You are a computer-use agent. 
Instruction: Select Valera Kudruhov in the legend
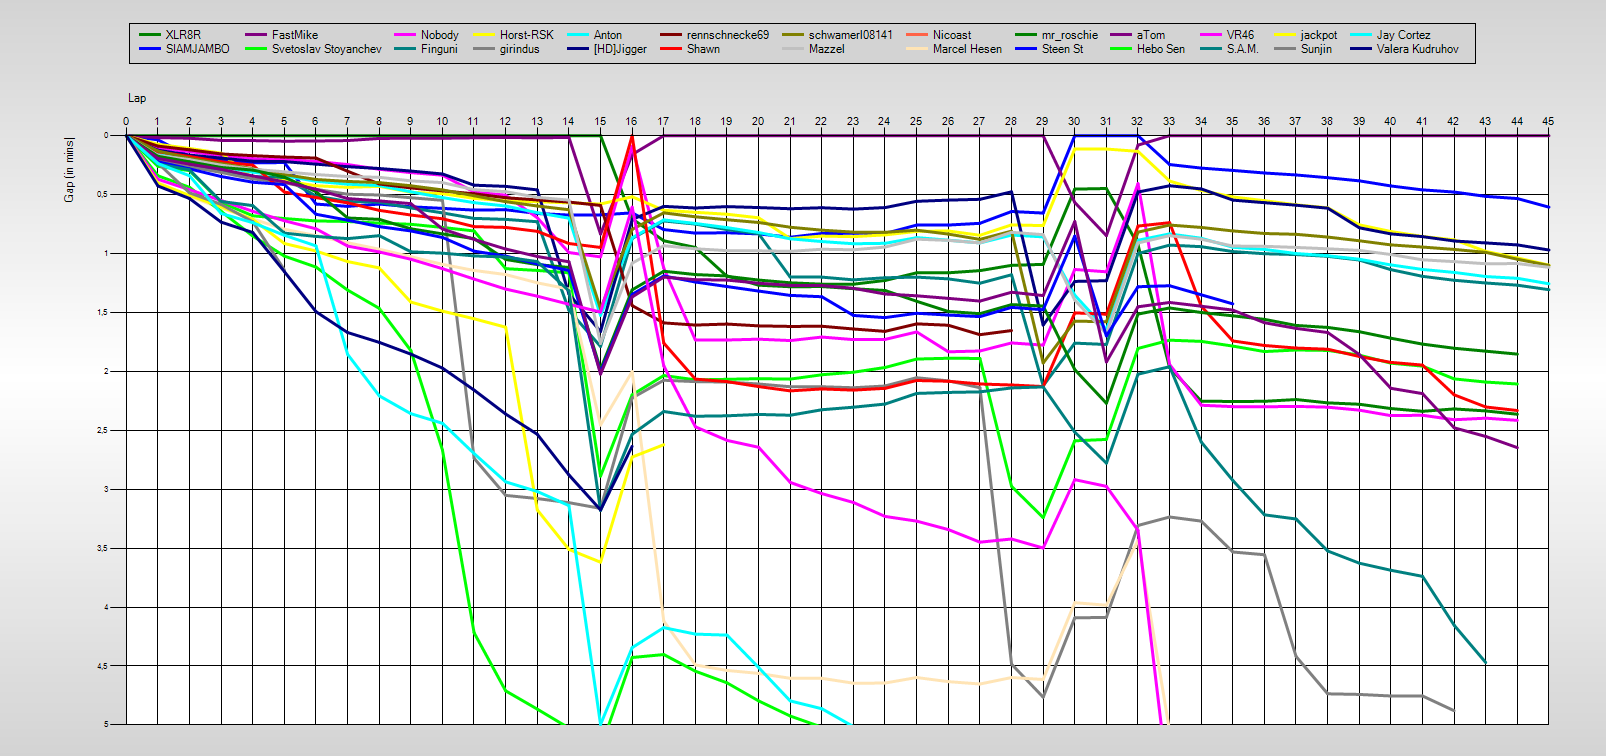pos(1417,49)
